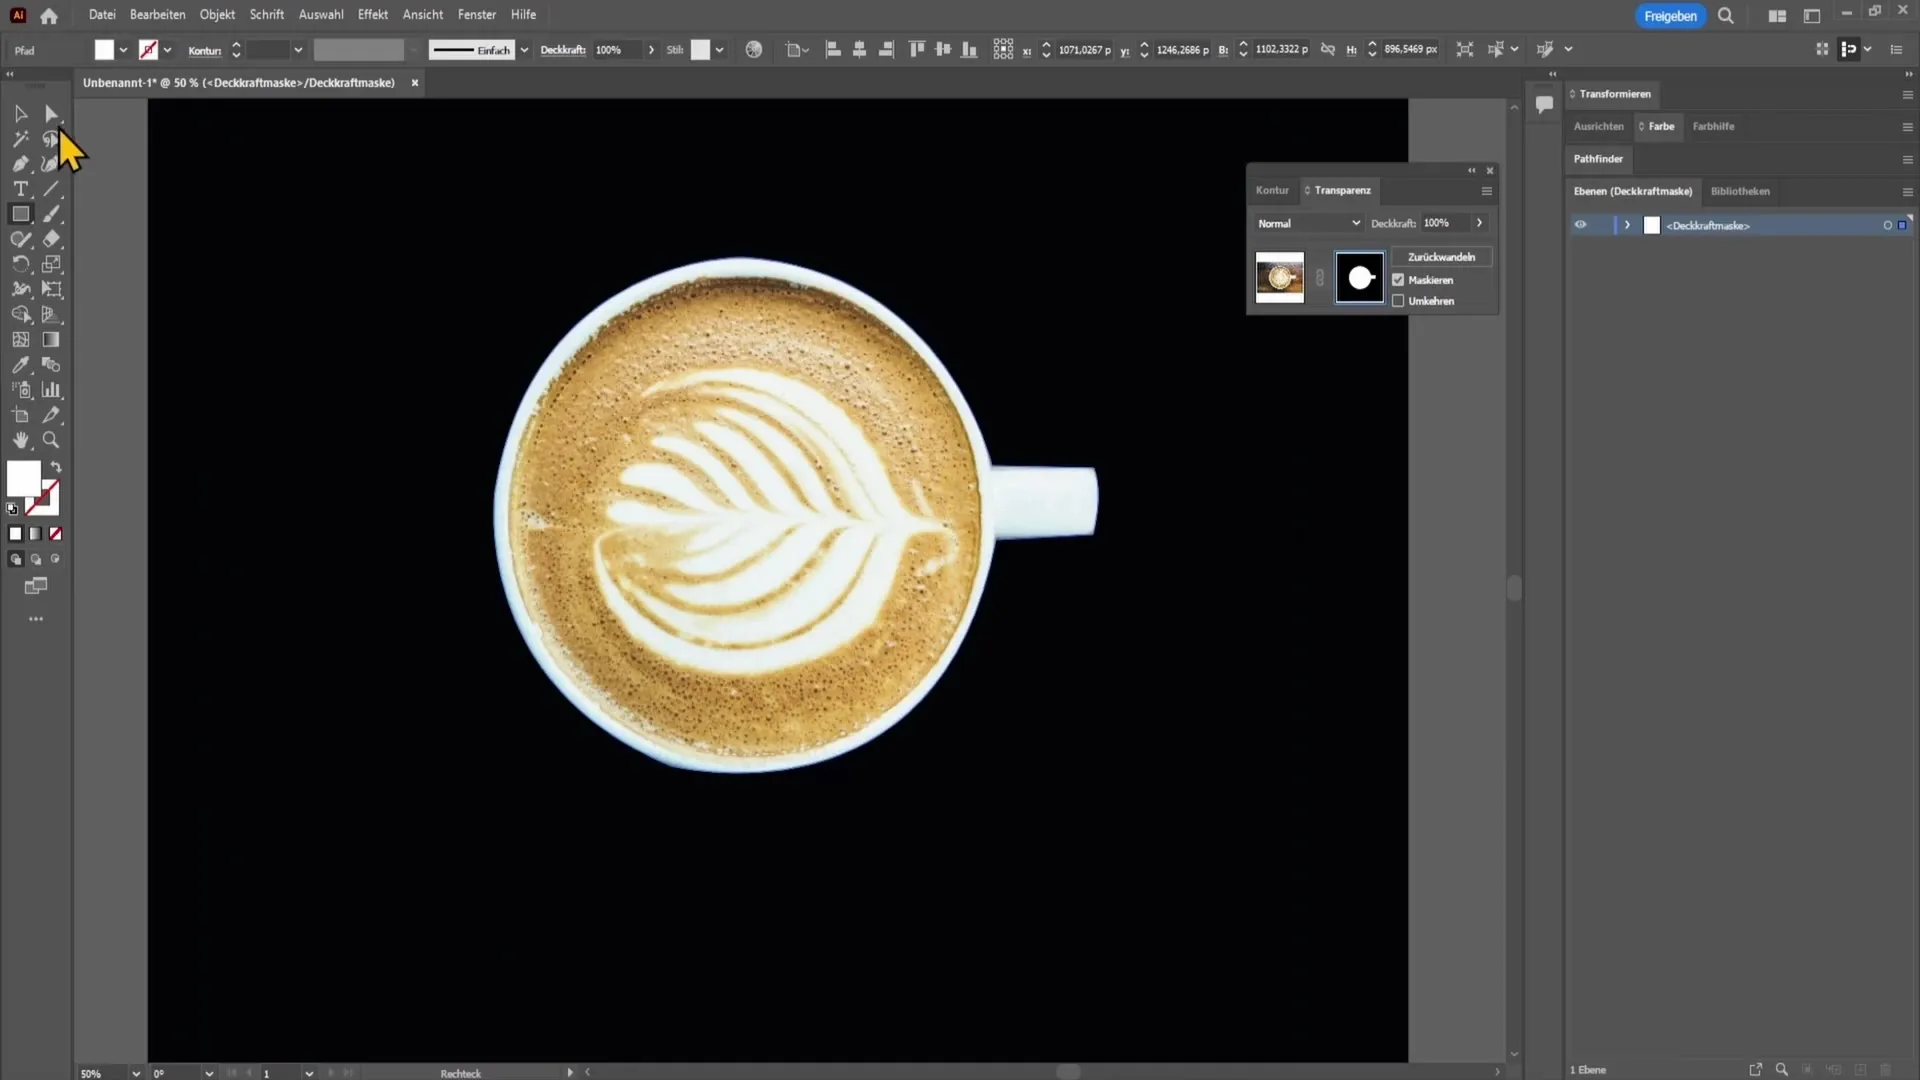
Task: Set paint mode to None
Action: coord(56,534)
